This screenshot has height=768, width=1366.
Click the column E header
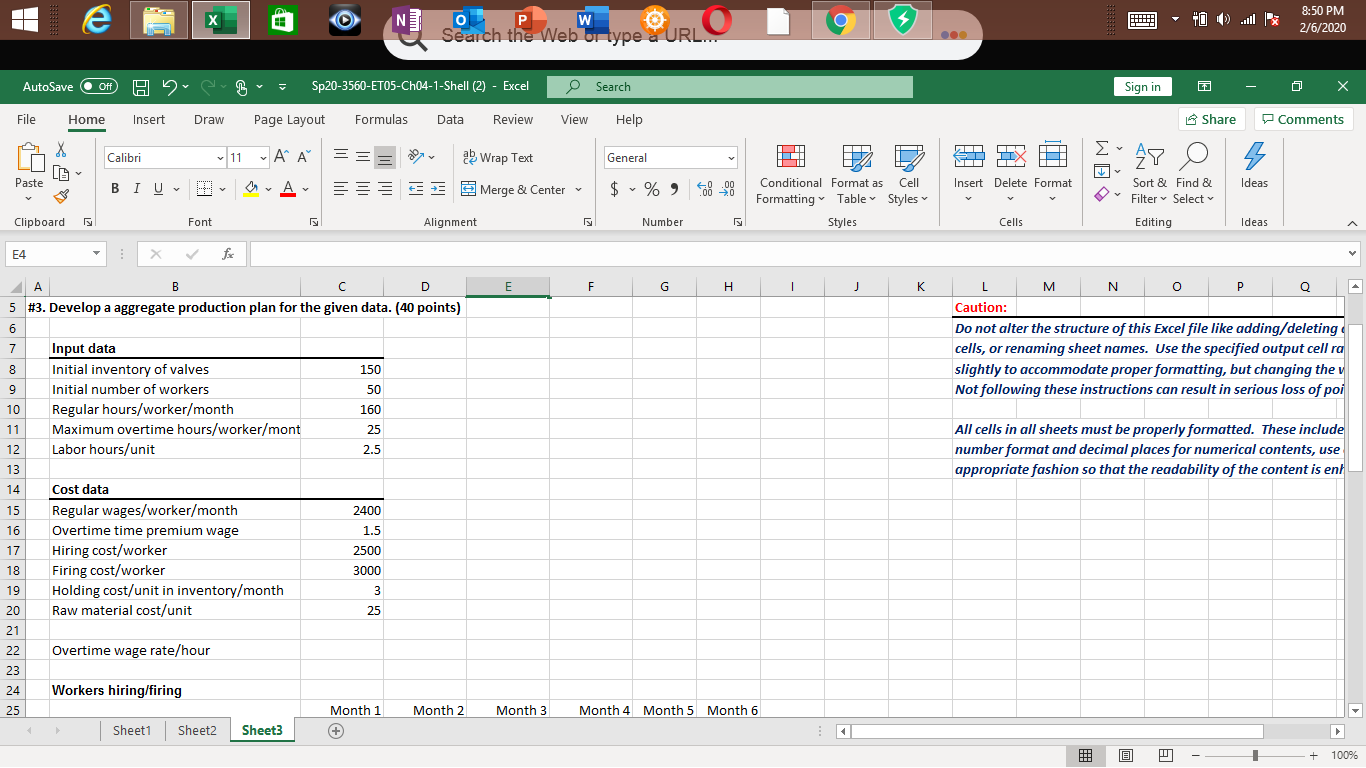coord(507,287)
